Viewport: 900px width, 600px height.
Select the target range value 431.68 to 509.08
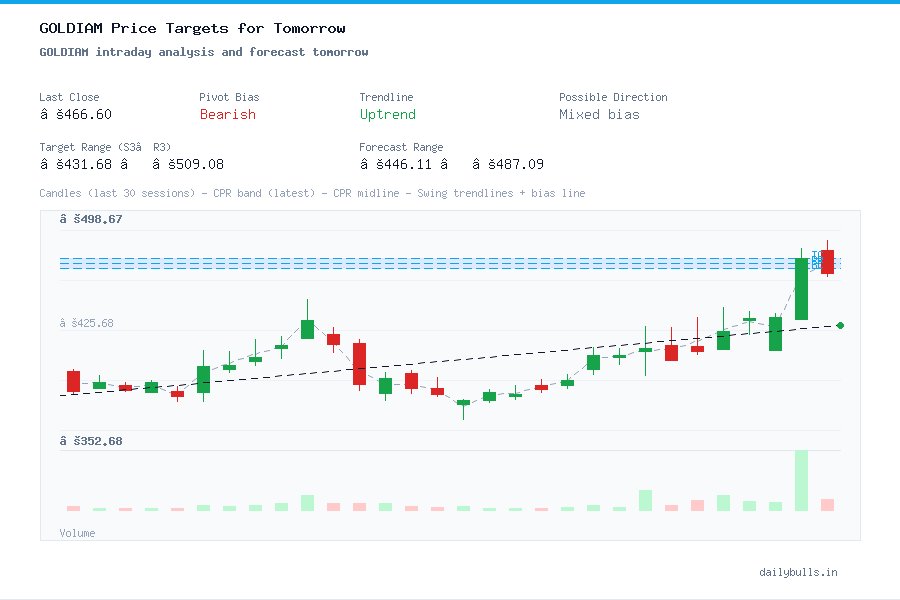(131, 164)
